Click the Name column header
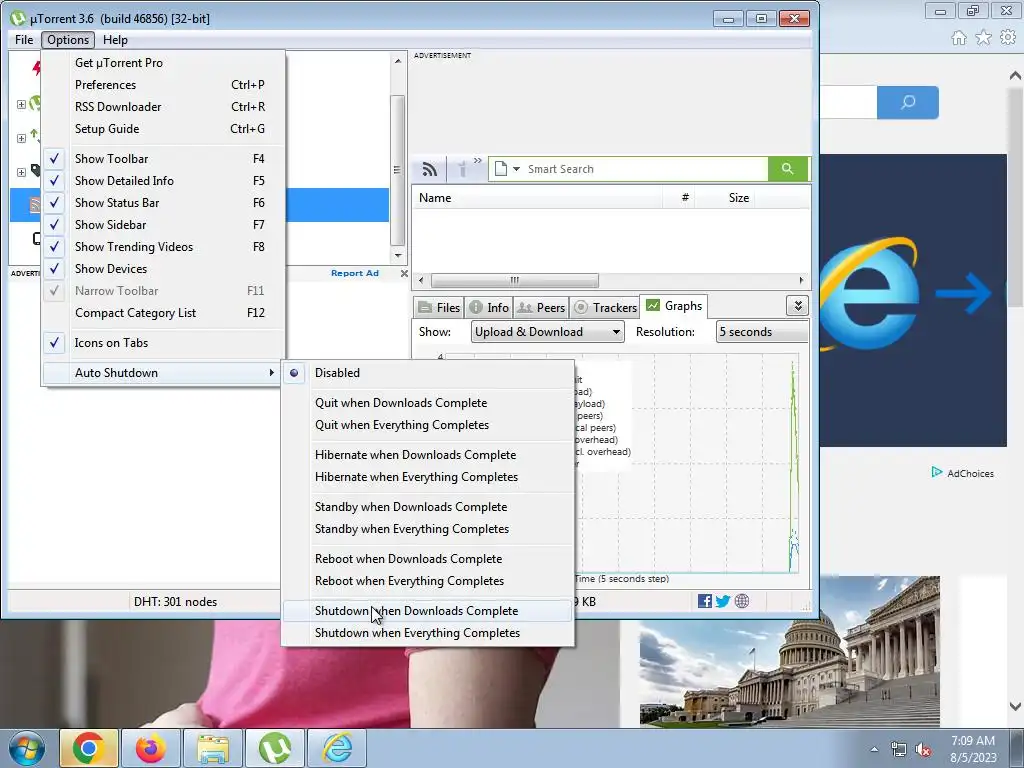1024x768 pixels. click(x=537, y=198)
